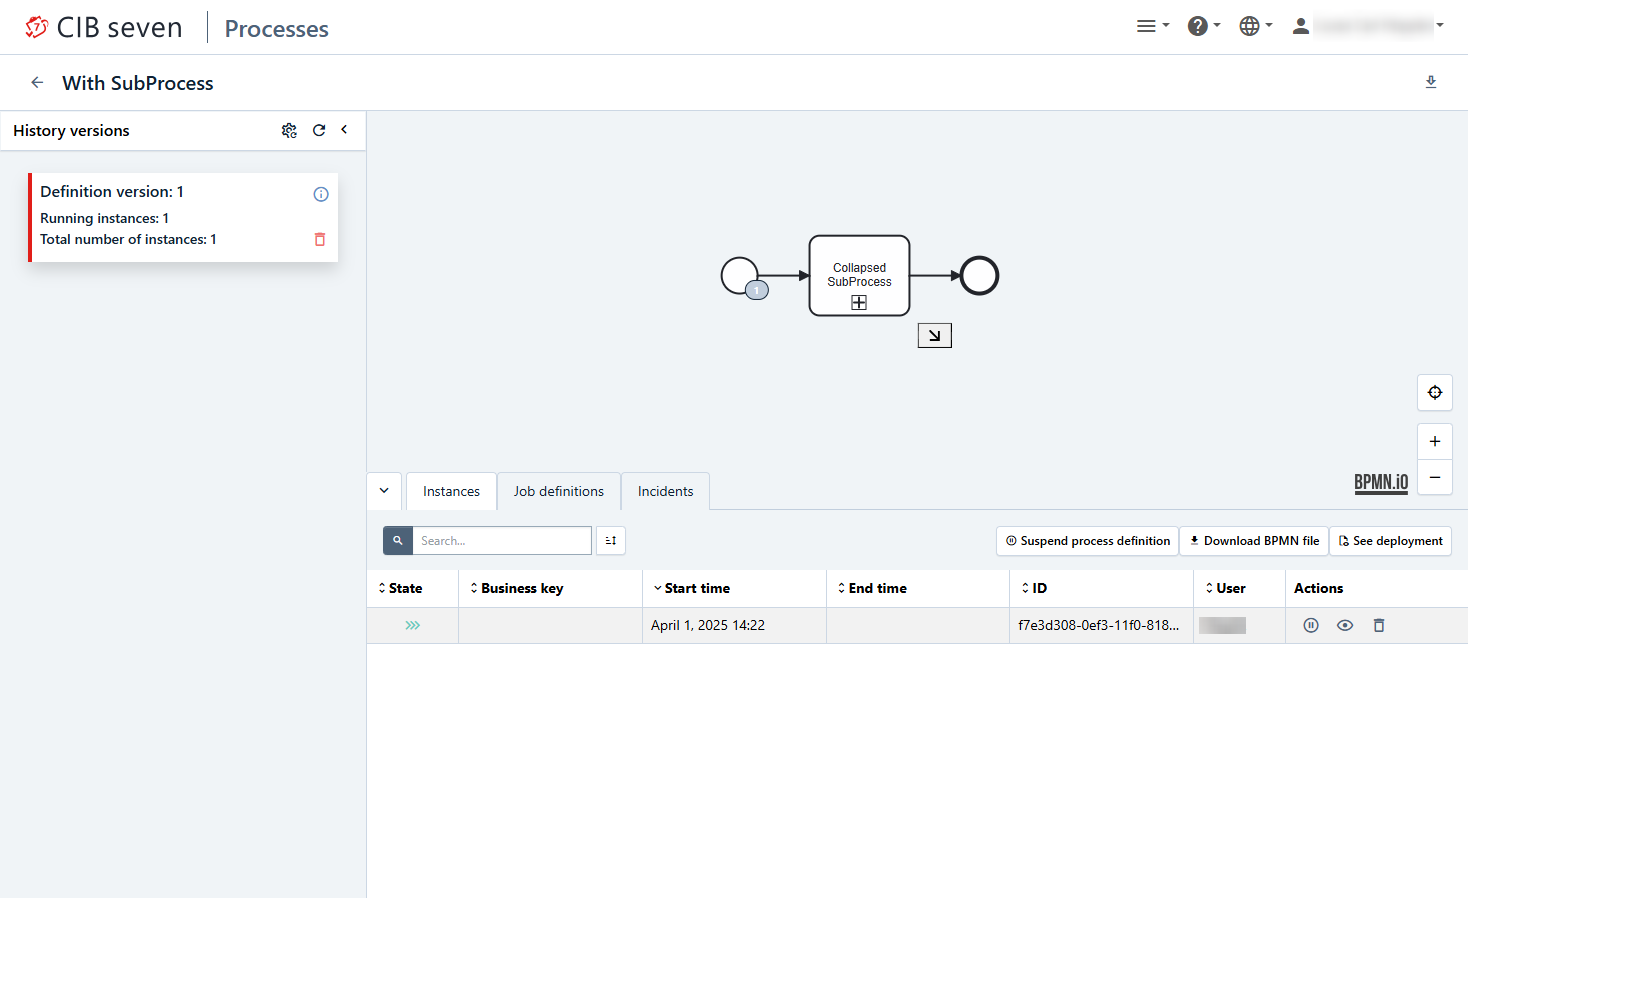This screenshot has height=997, width=1631.
Task: Zoom out of the BPMN diagram
Action: pyautogui.click(x=1434, y=478)
